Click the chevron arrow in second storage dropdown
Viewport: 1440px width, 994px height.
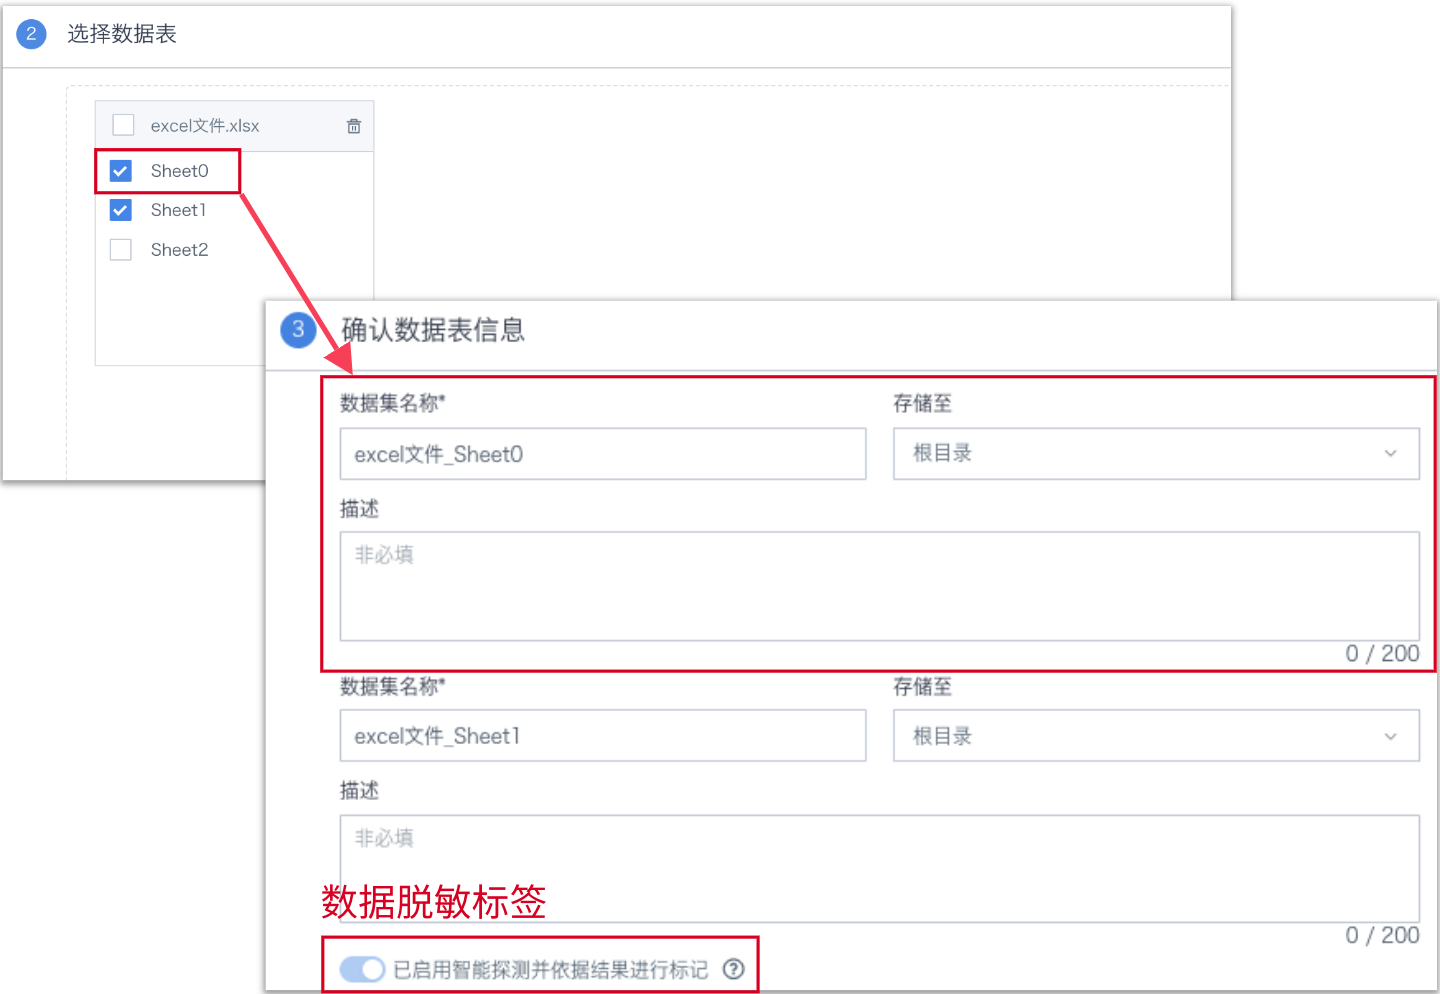(x=1390, y=737)
